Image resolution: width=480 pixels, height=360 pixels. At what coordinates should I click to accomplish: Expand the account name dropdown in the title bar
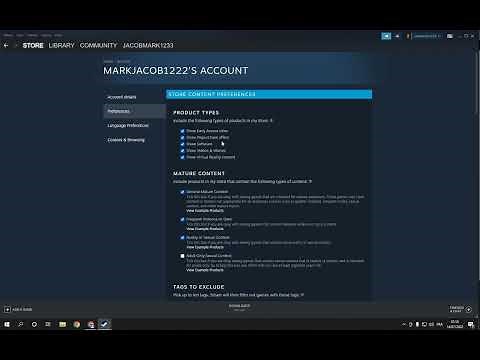[426, 36]
